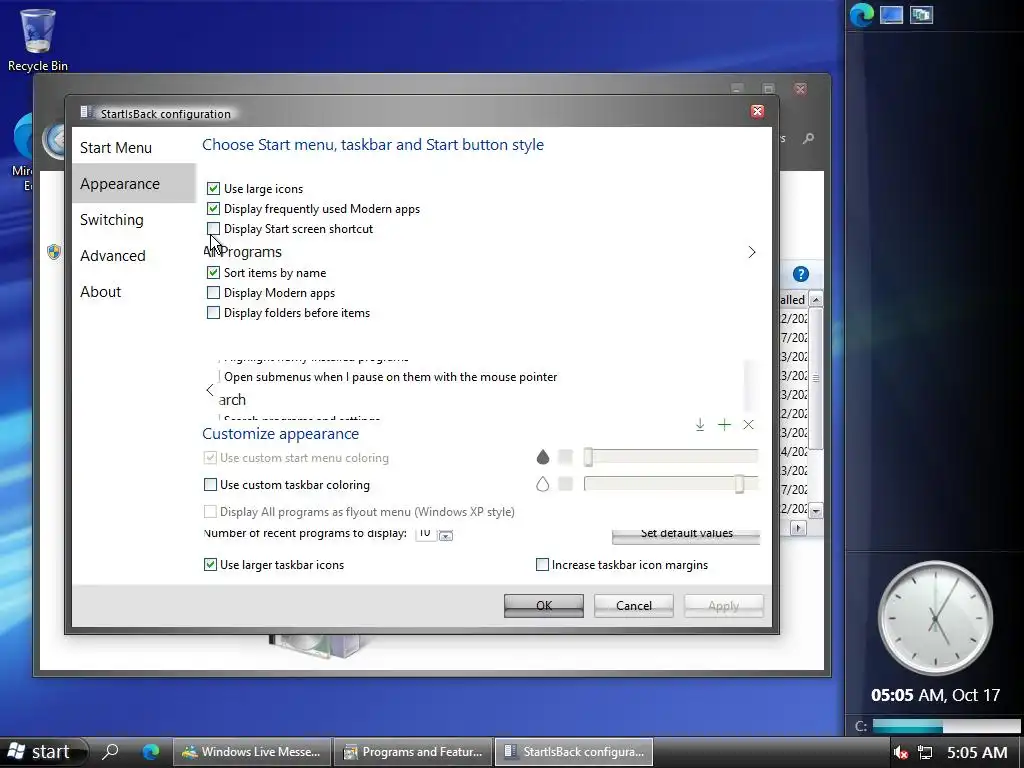Enable Use custom taskbar coloring

[x=210, y=485]
